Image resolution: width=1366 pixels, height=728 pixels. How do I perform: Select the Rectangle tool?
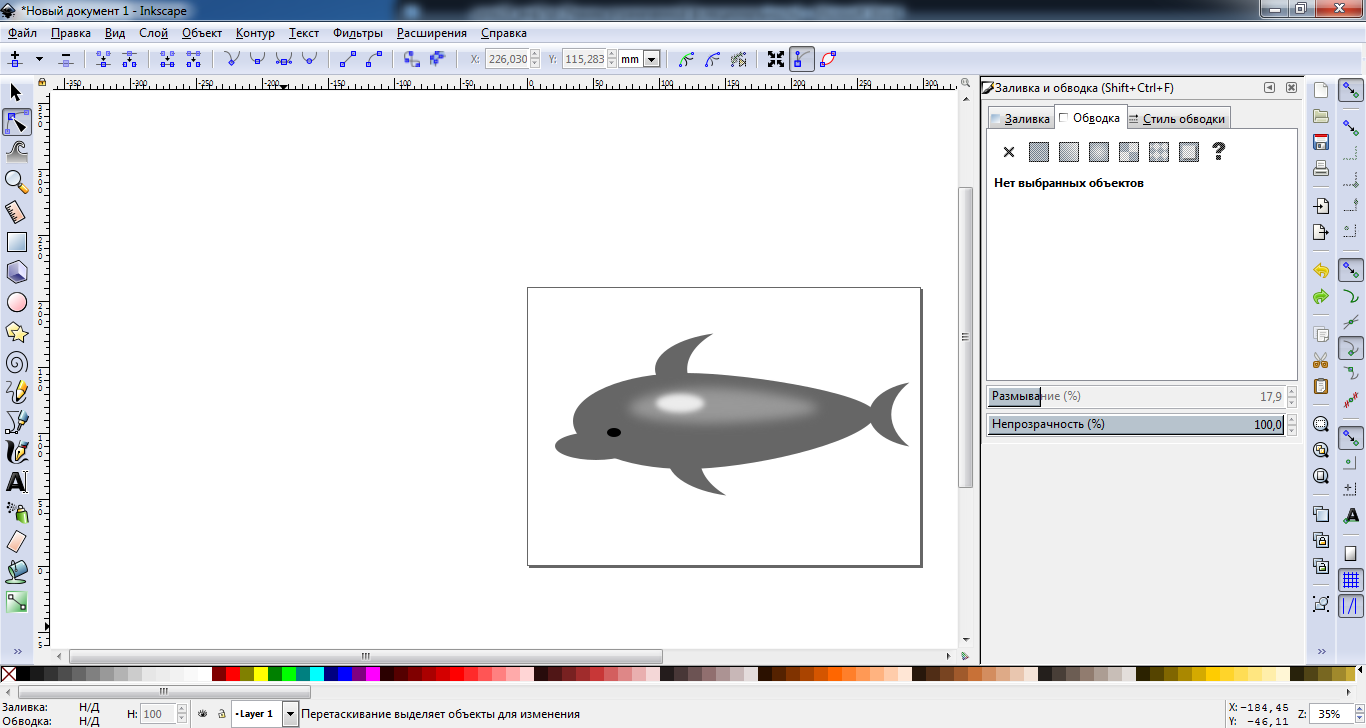pos(16,242)
